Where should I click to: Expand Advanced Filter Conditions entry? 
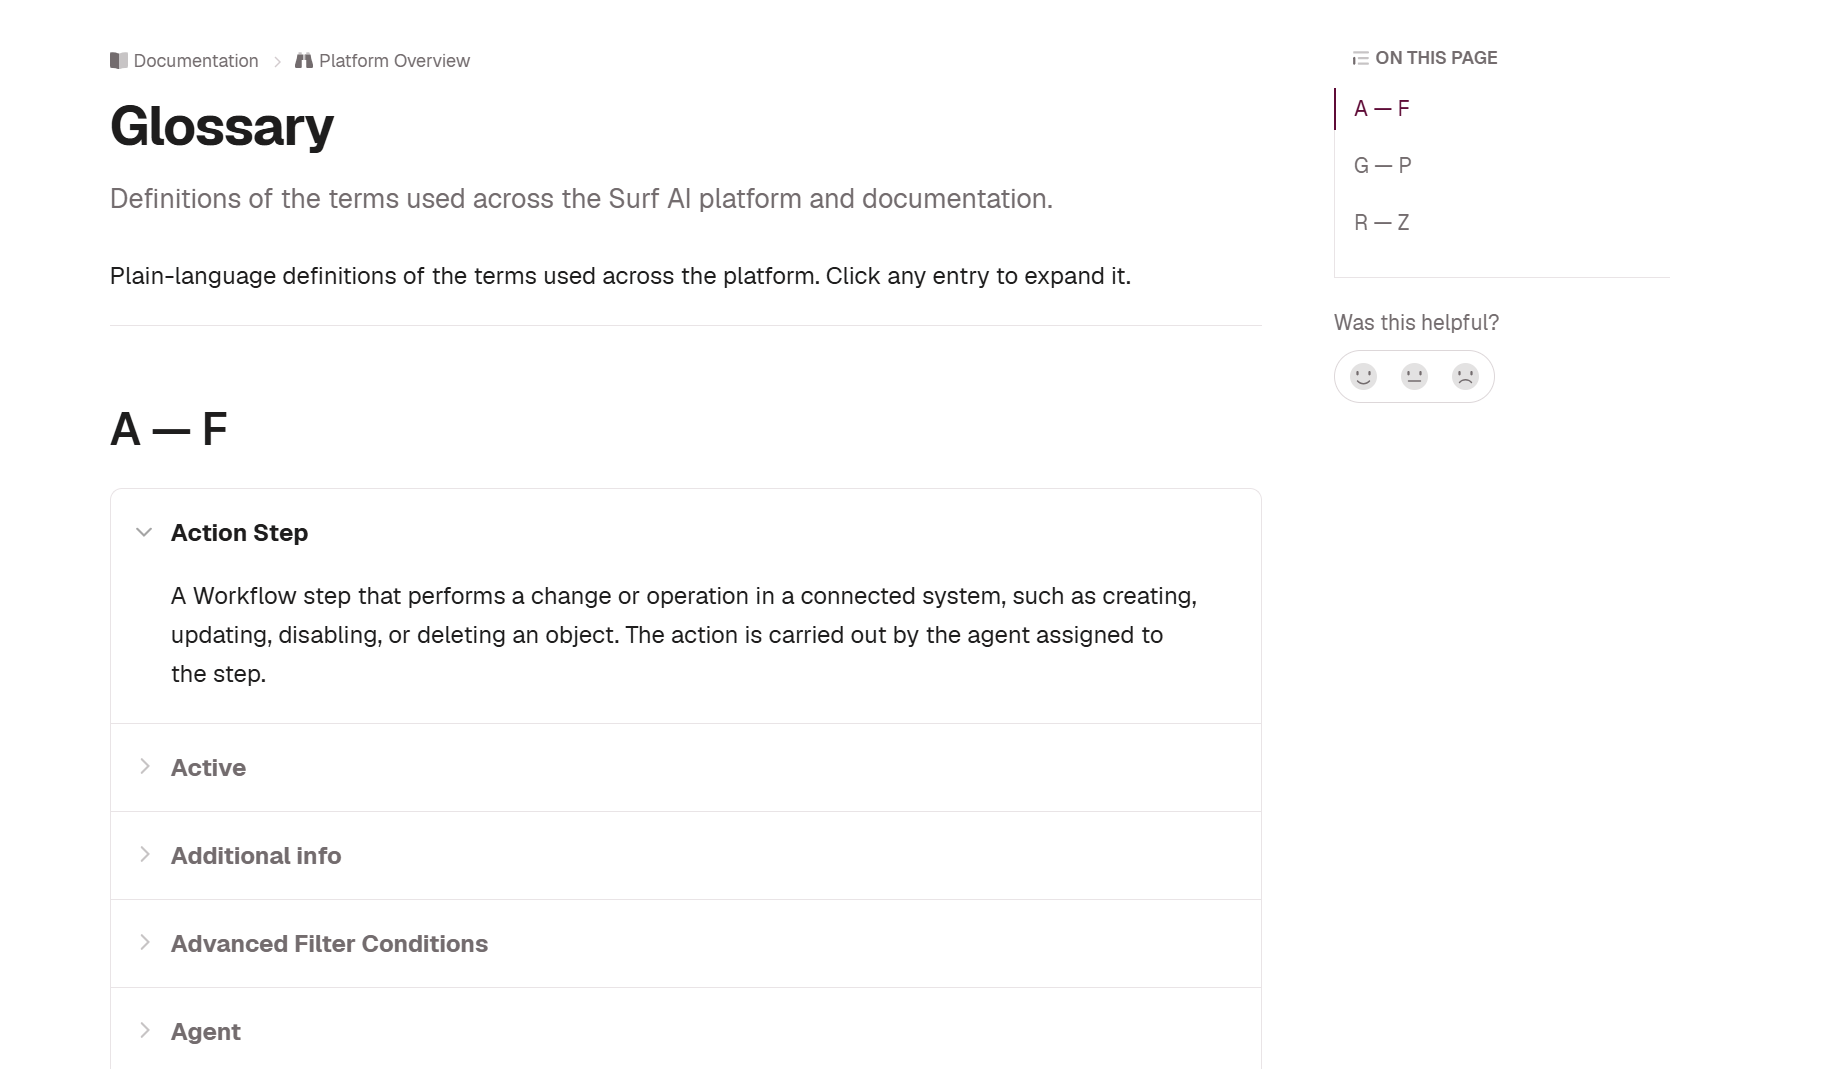tap(686, 943)
